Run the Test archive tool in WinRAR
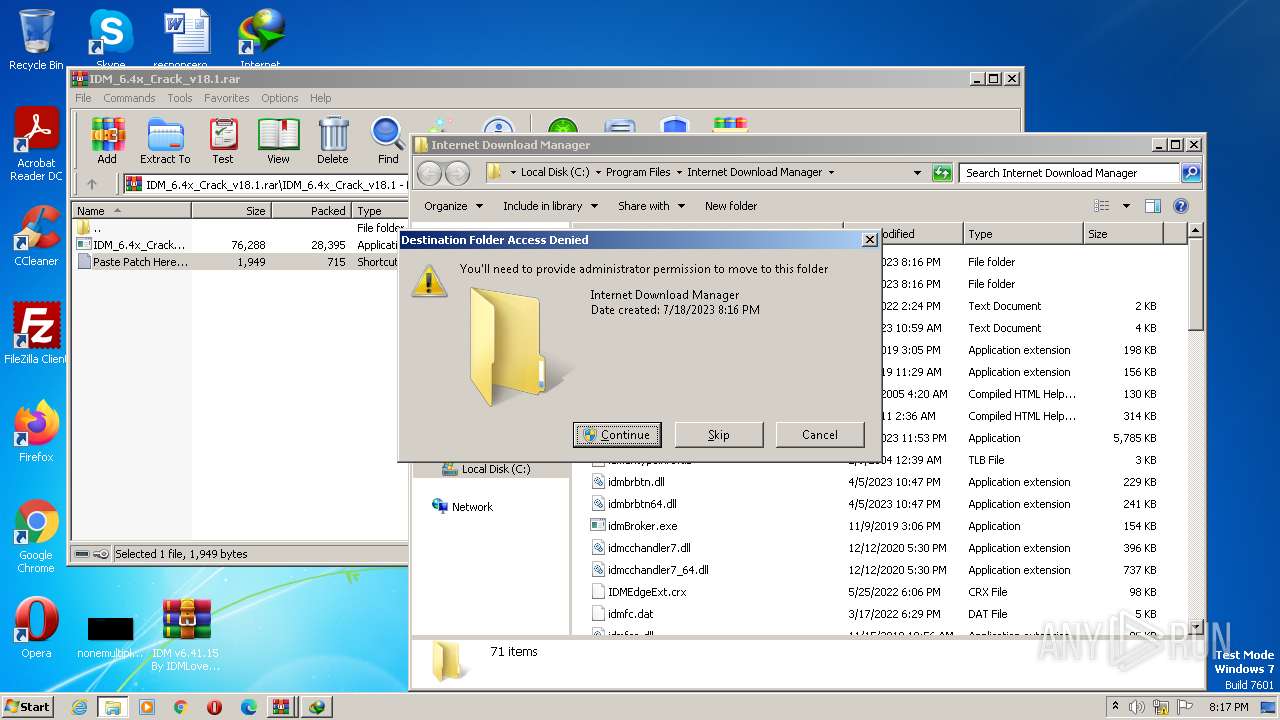Screen dimensions: 1280x720 coord(223,141)
